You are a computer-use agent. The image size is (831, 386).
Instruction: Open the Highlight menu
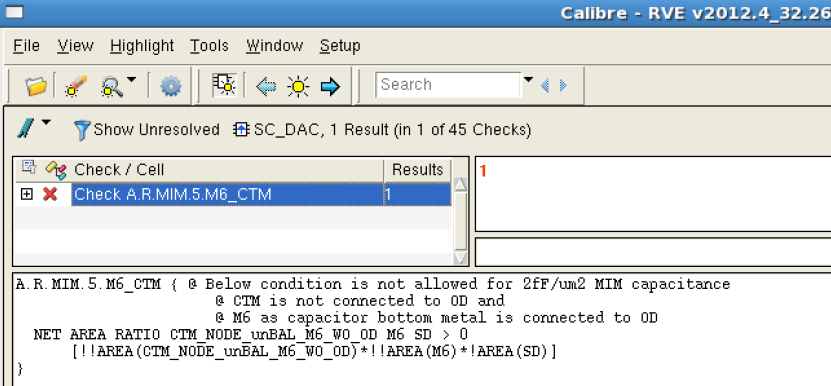[142, 46]
